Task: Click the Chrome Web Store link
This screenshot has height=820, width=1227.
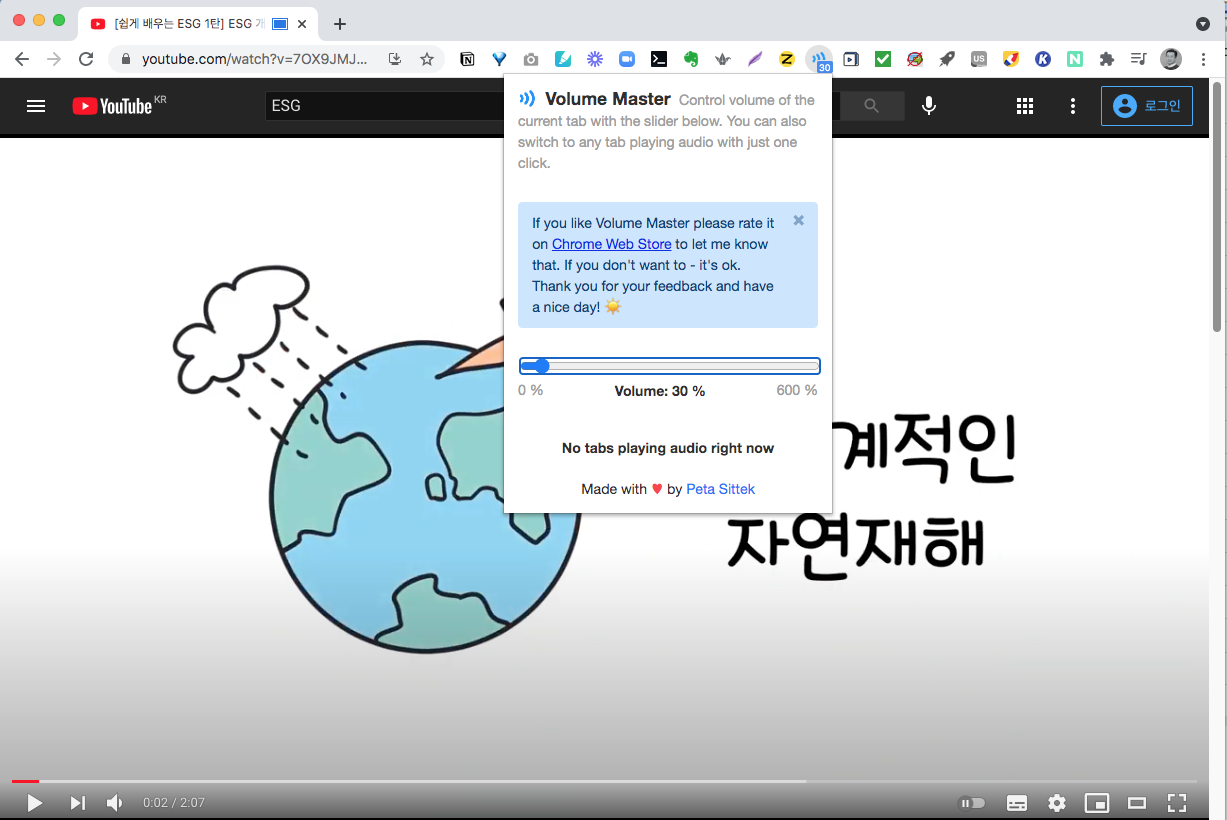Action: 611,244
